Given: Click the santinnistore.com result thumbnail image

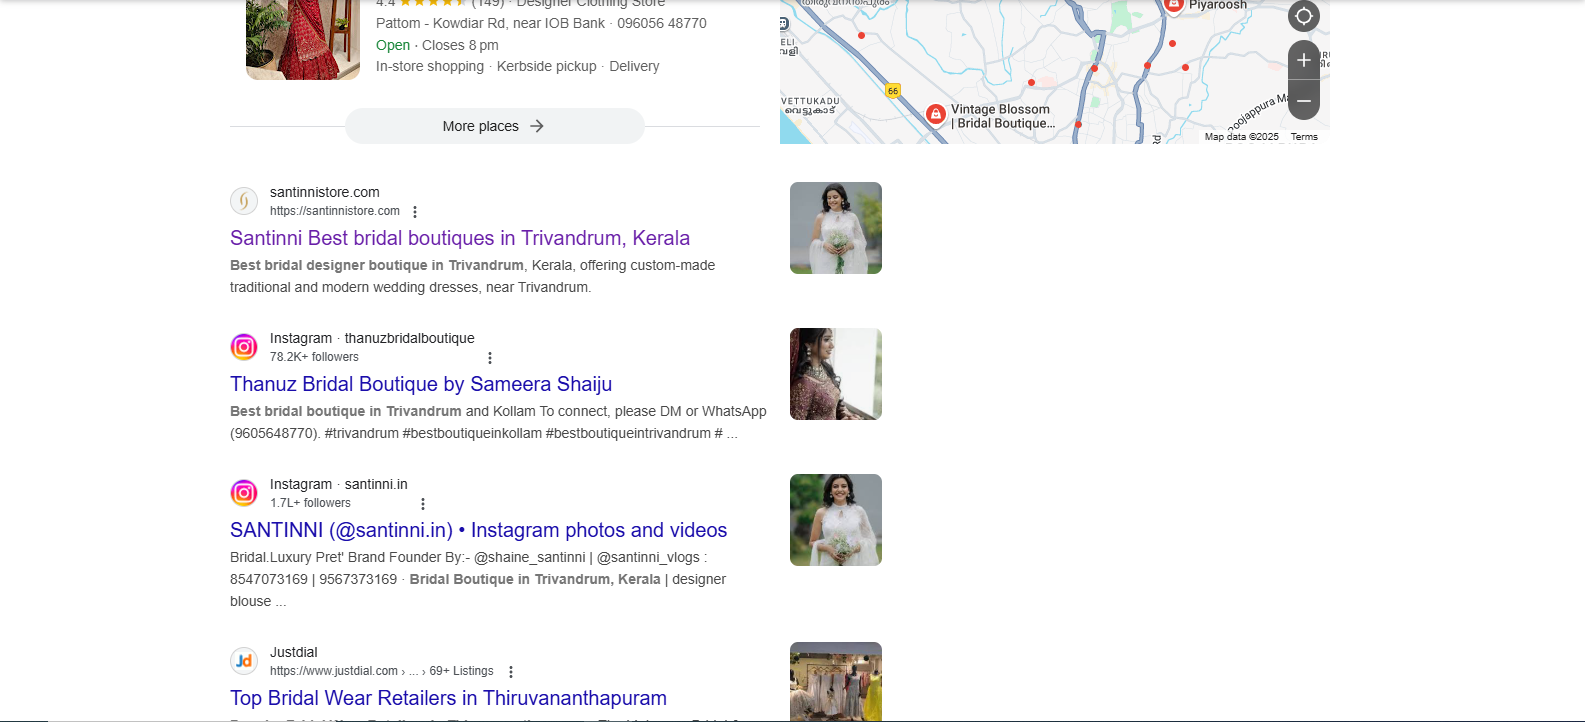Looking at the screenshot, I should [x=836, y=228].
